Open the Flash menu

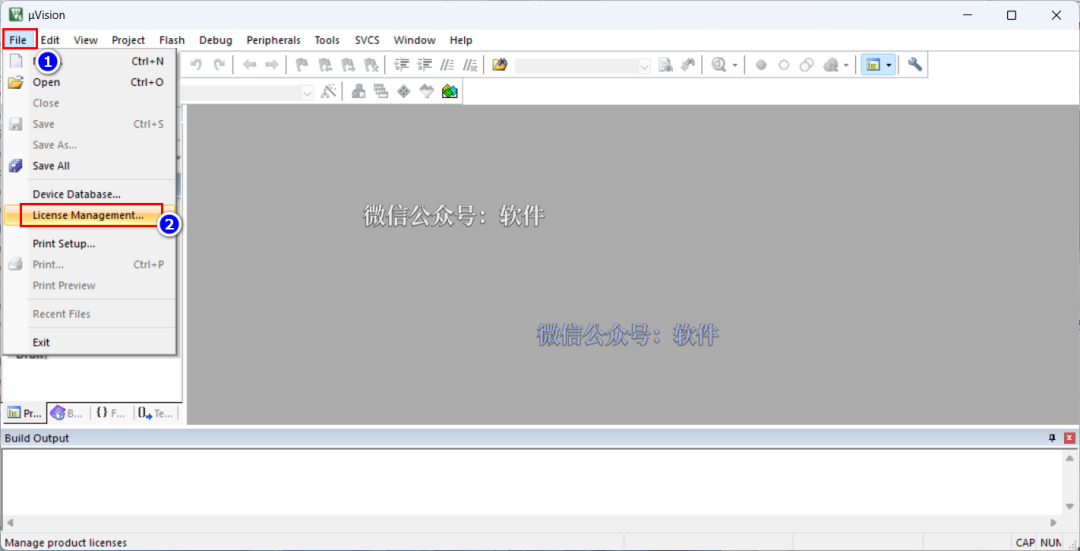coord(172,40)
